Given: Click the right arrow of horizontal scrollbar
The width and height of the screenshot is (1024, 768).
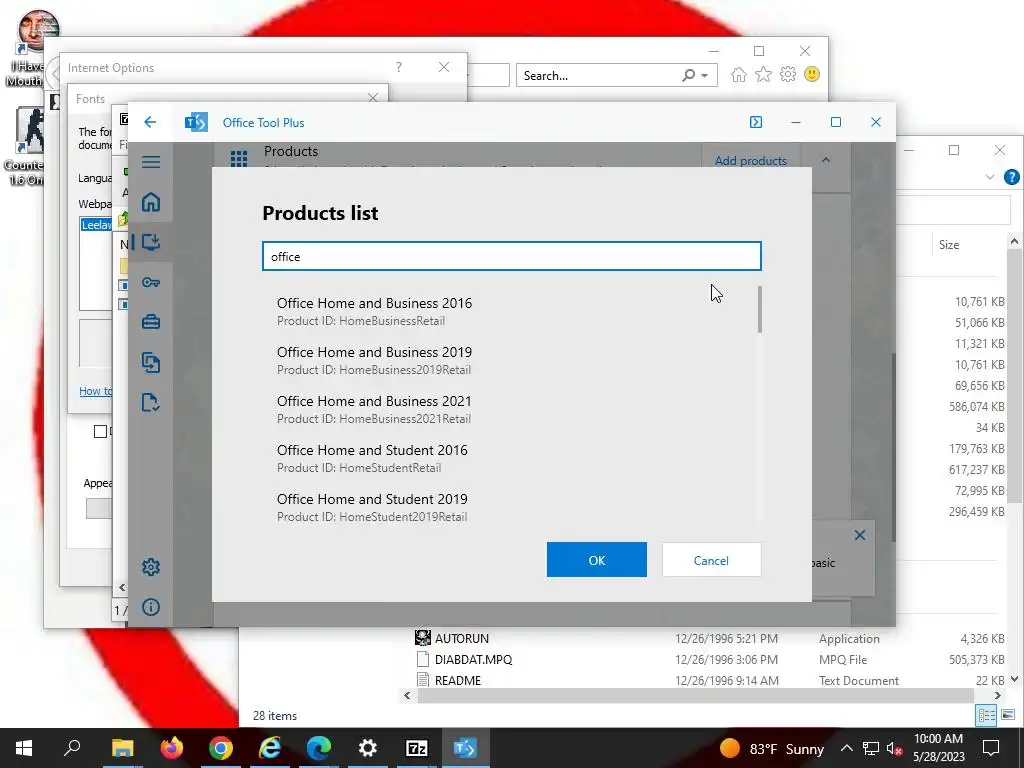Looking at the screenshot, I should click(x=997, y=696).
